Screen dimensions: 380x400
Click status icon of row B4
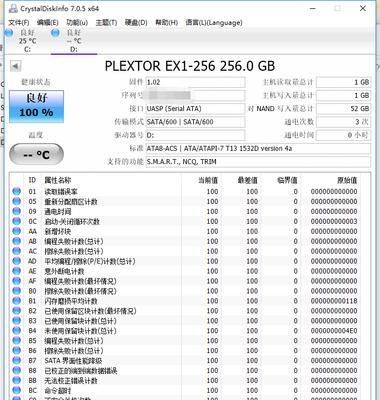(x=16, y=331)
